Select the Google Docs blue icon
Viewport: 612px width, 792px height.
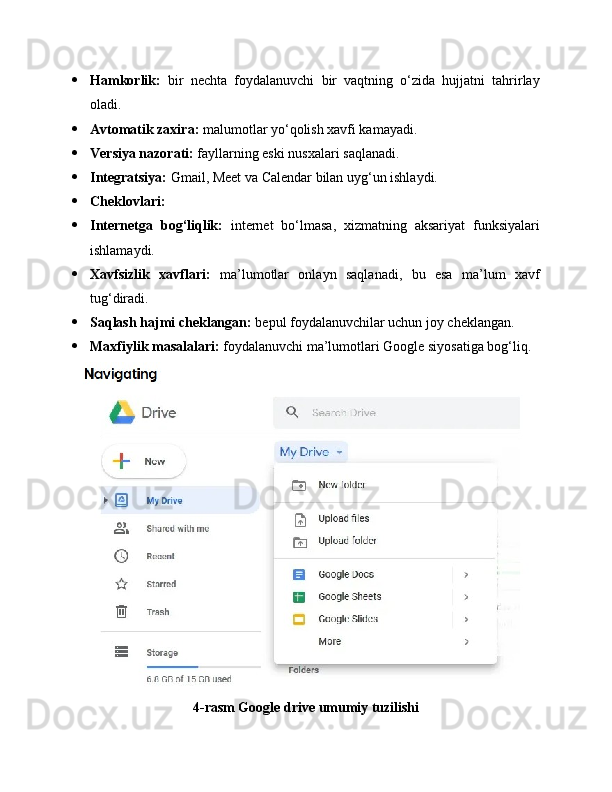click(x=299, y=574)
